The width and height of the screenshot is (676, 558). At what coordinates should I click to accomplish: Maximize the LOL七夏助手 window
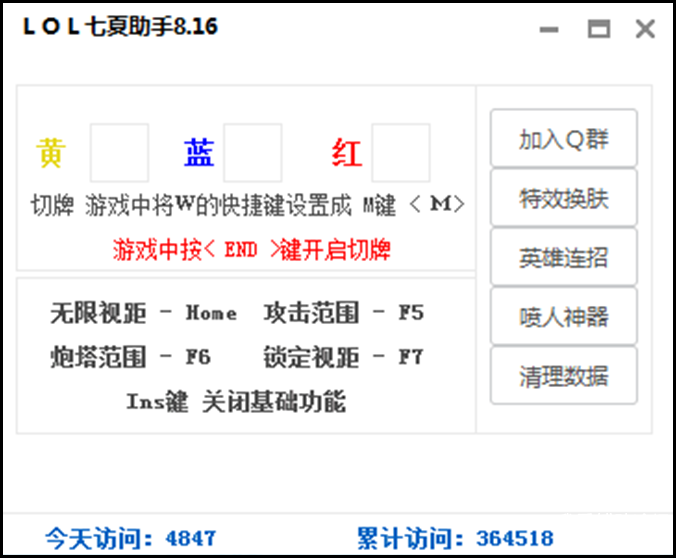pyautogui.click(x=599, y=29)
